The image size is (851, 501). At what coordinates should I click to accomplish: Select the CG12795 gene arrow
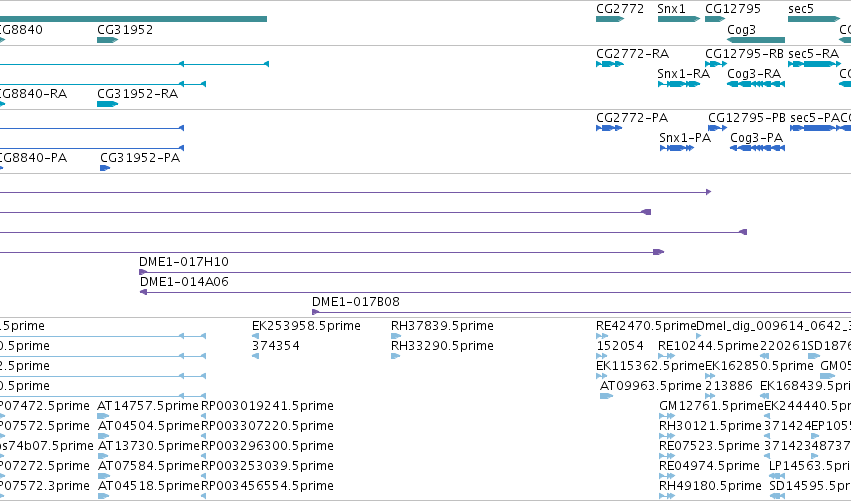pyautogui.click(x=715, y=19)
